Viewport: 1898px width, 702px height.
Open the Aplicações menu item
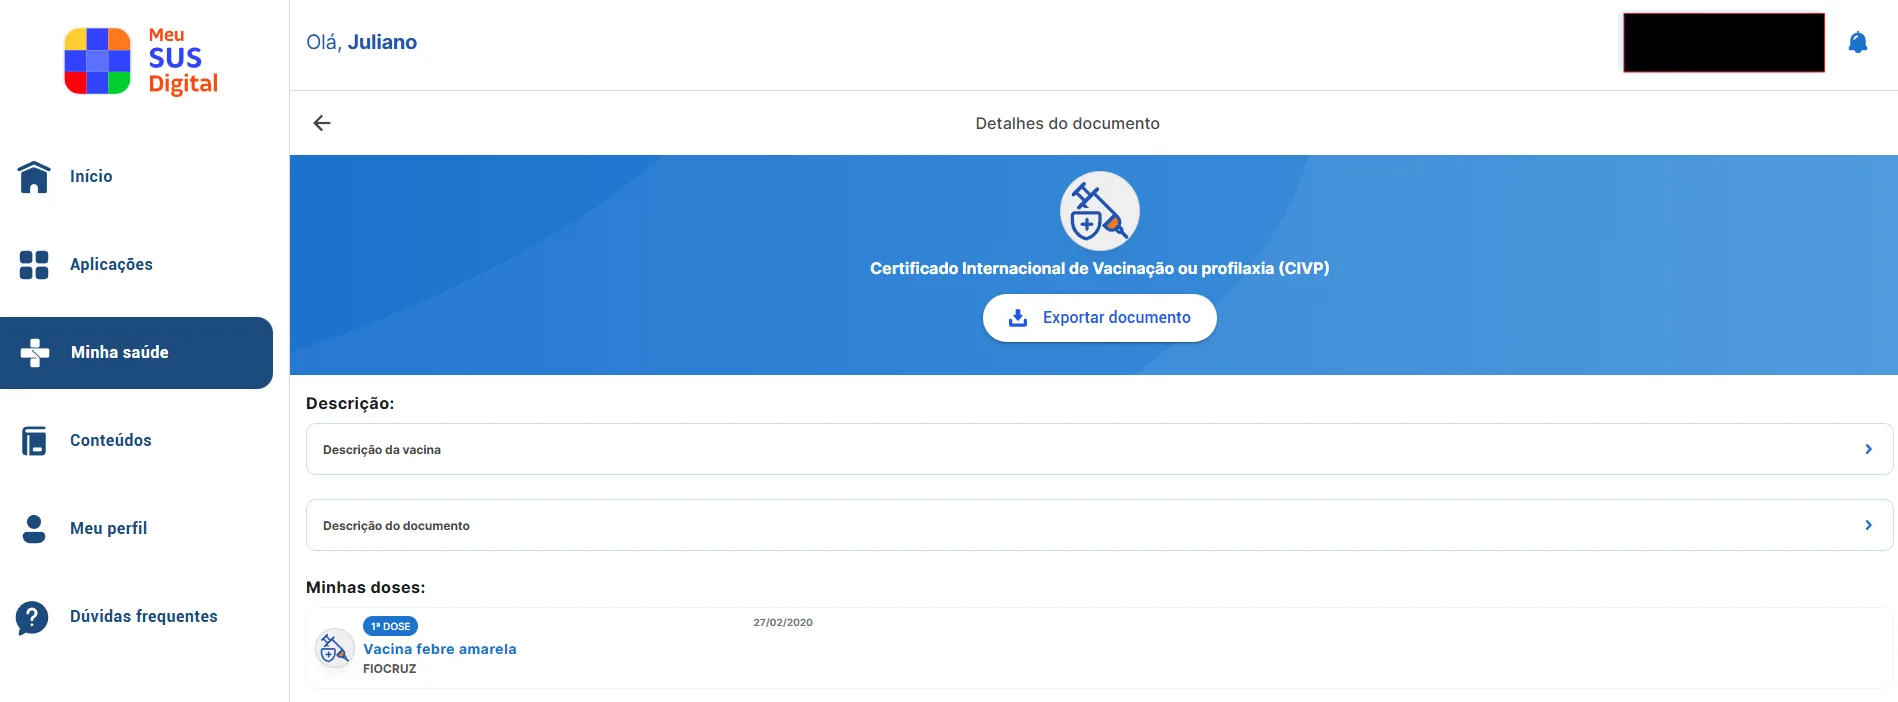tap(111, 265)
